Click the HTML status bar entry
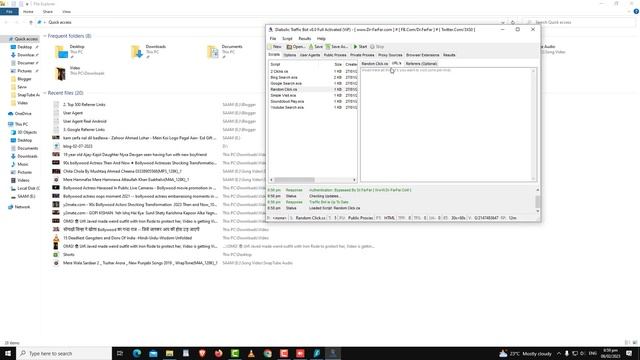 click(x=389, y=218)
